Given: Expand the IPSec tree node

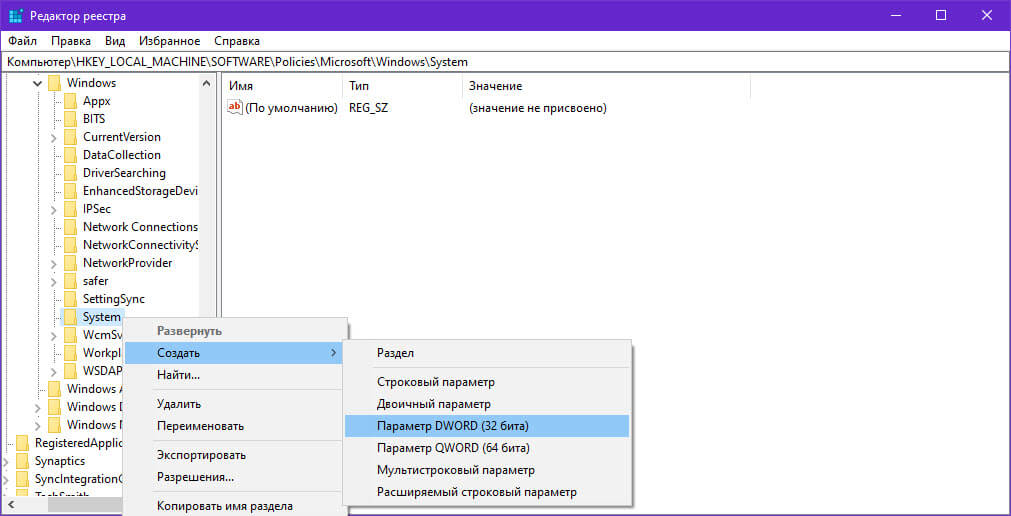Looking at the screenshot, I should 54,210.
